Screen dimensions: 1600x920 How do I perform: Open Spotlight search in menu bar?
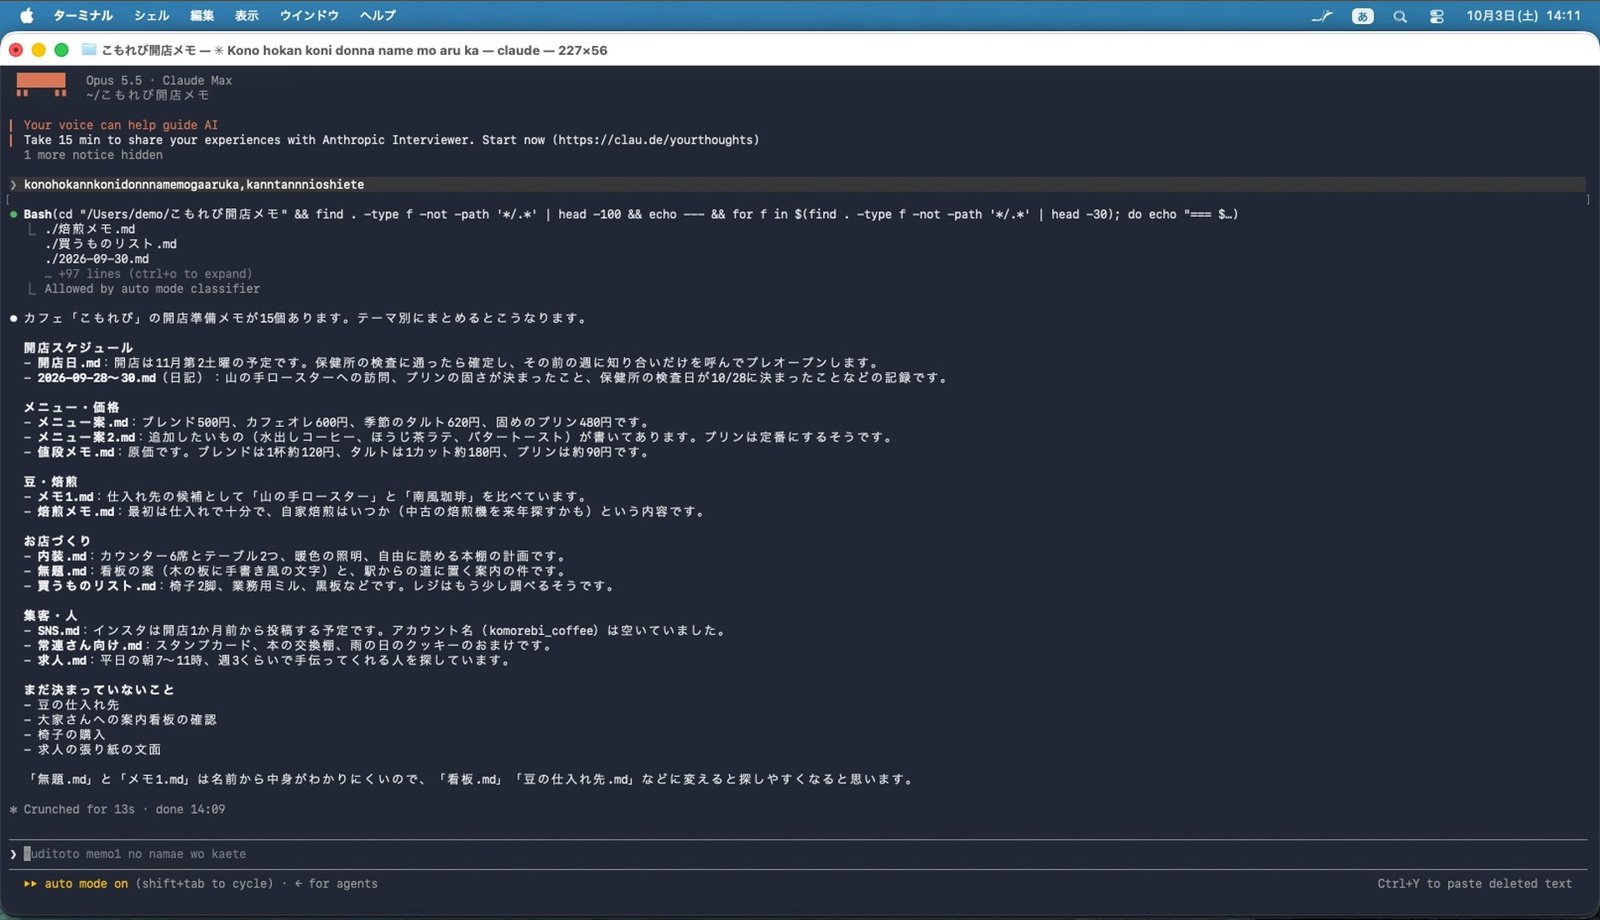[1400, 16]
